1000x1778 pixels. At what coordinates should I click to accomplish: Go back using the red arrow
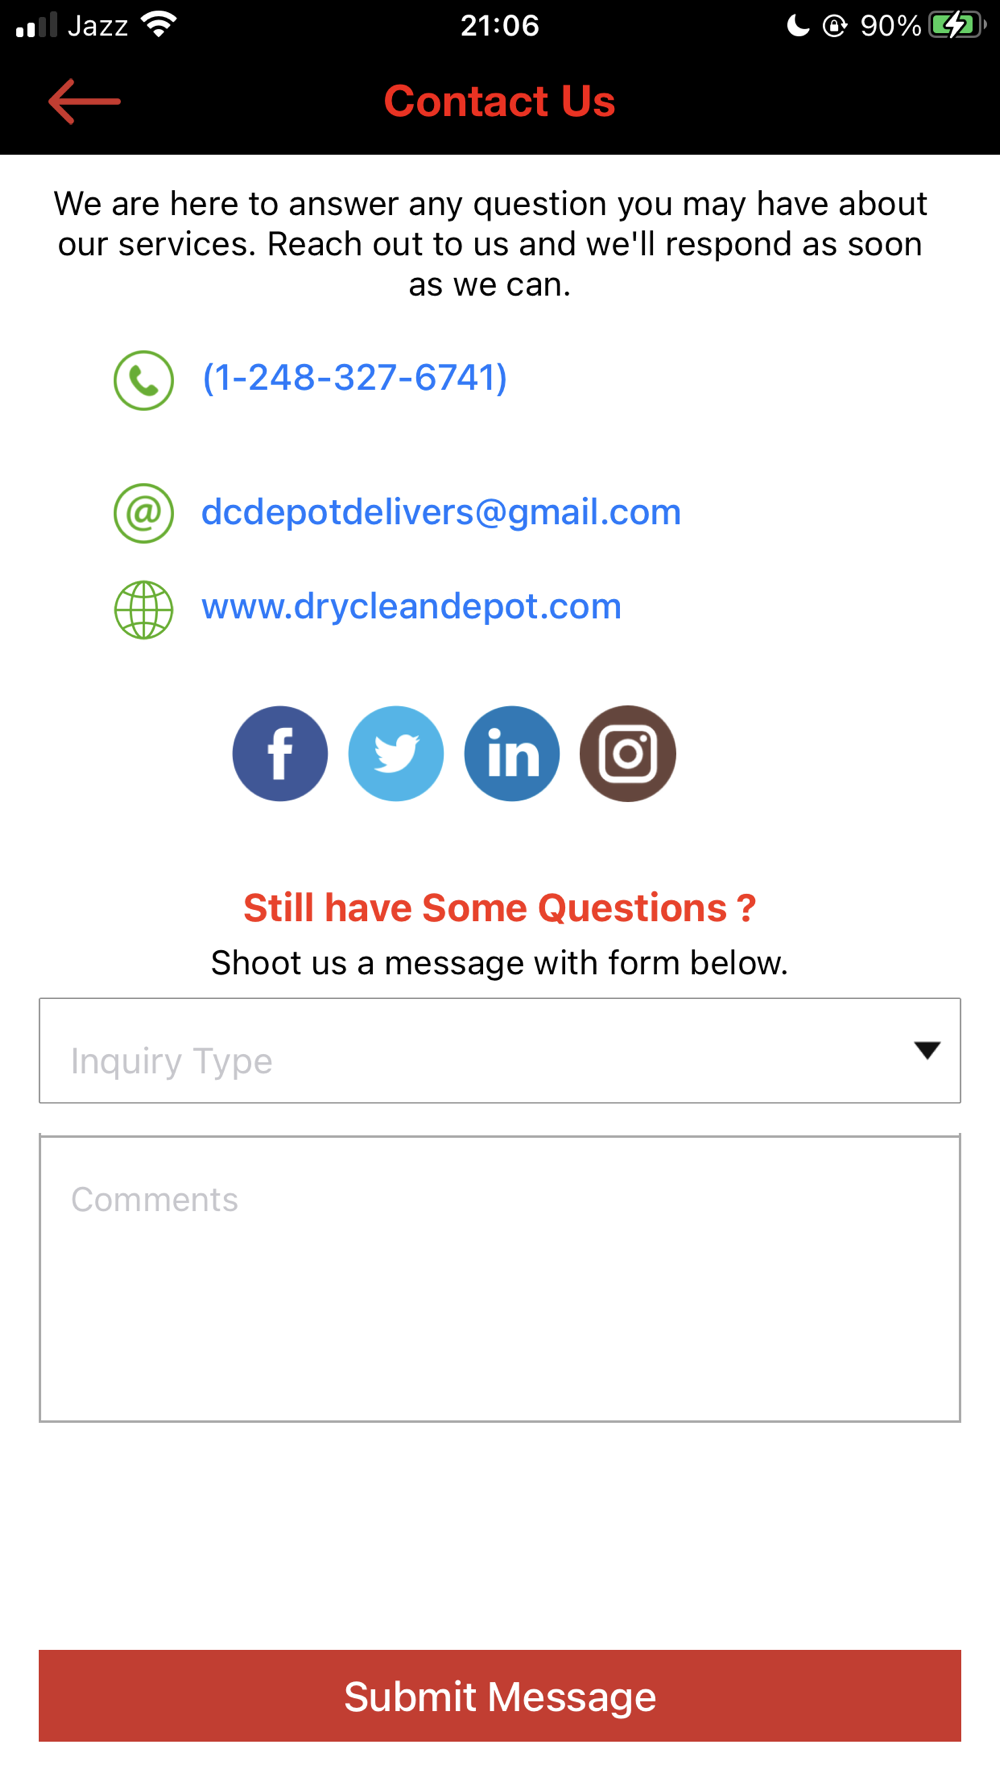coord(84,102)
